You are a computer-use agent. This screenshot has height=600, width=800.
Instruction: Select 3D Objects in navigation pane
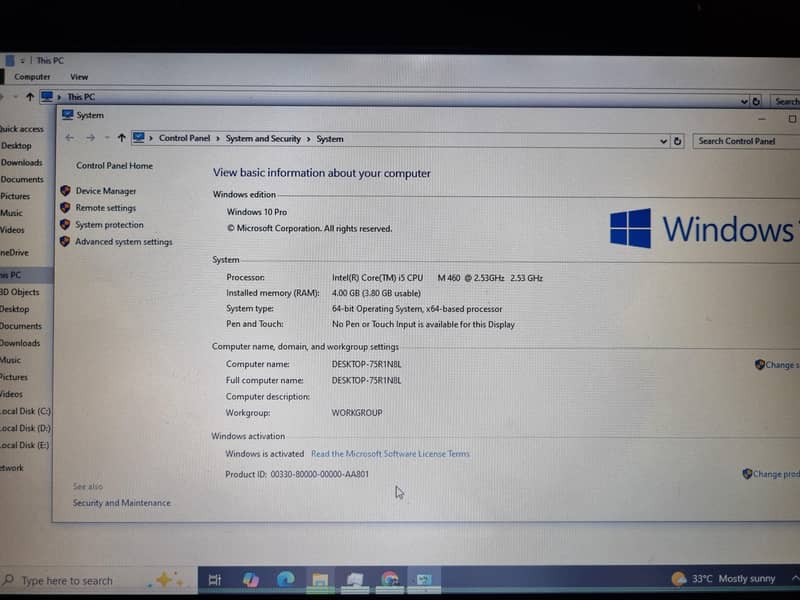tap(19, 292)
